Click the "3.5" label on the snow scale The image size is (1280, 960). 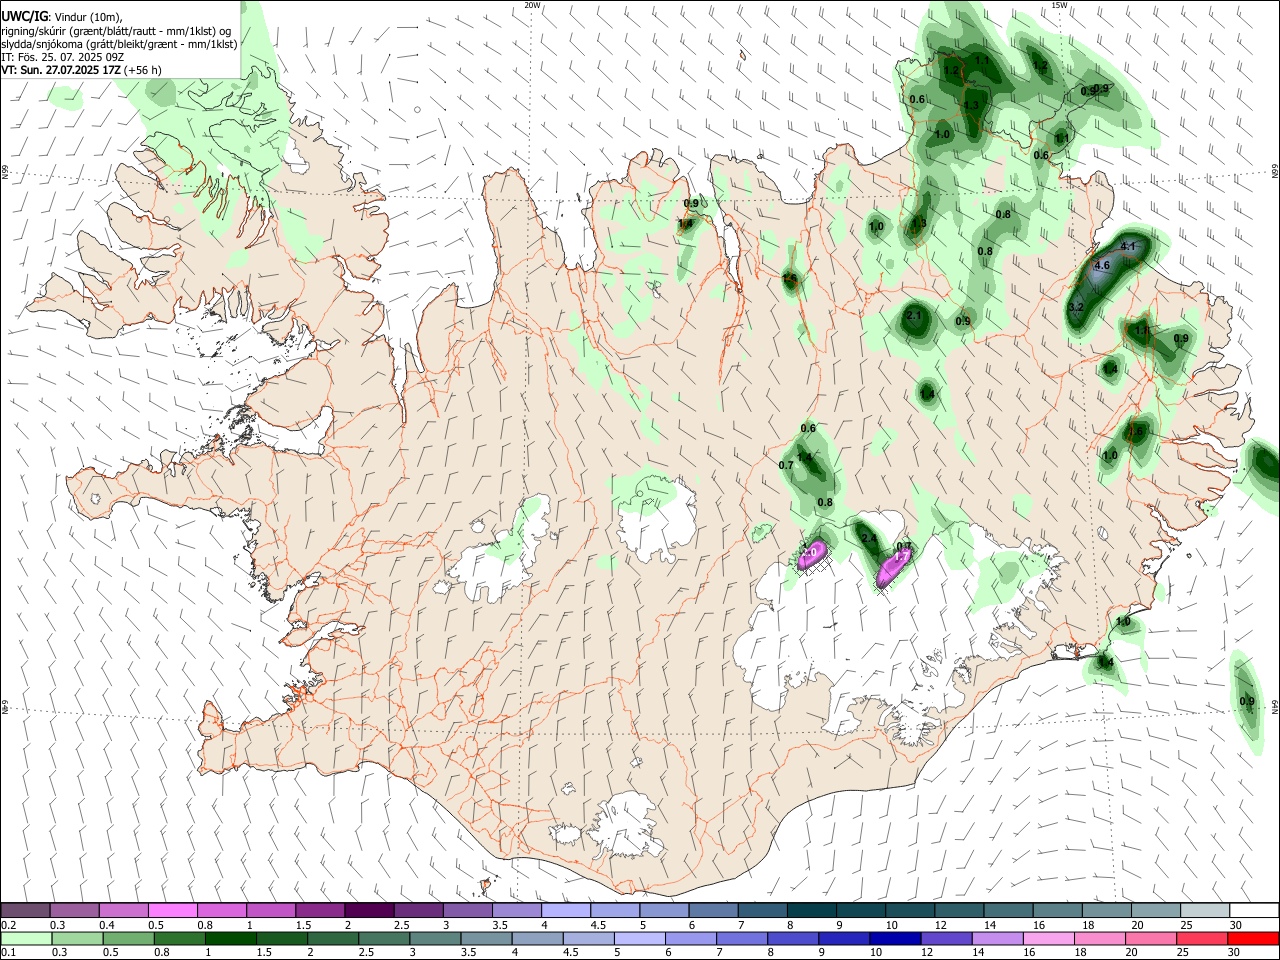pos(500,925)
